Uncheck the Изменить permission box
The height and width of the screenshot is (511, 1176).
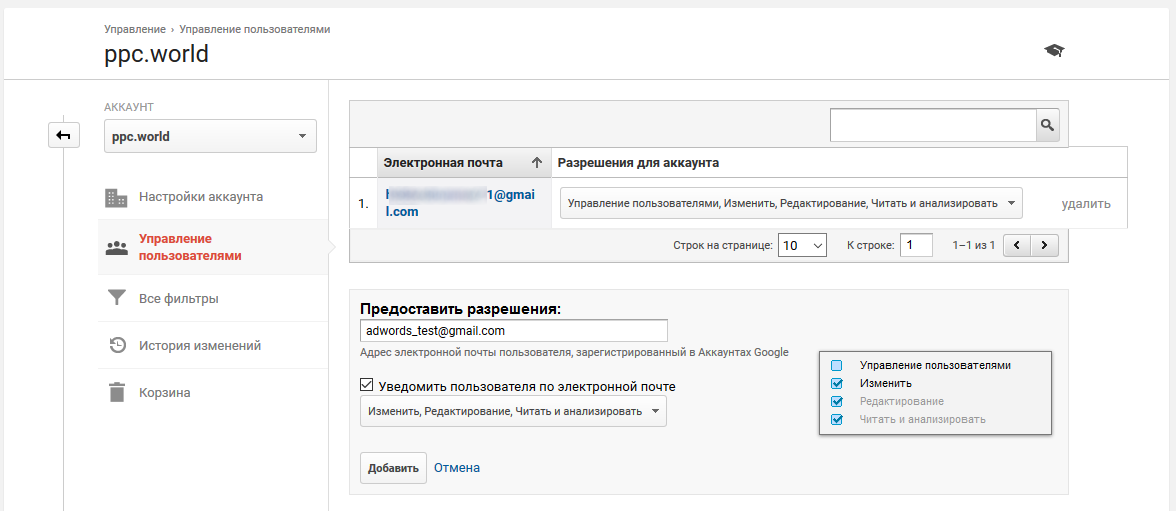[837, 383]
